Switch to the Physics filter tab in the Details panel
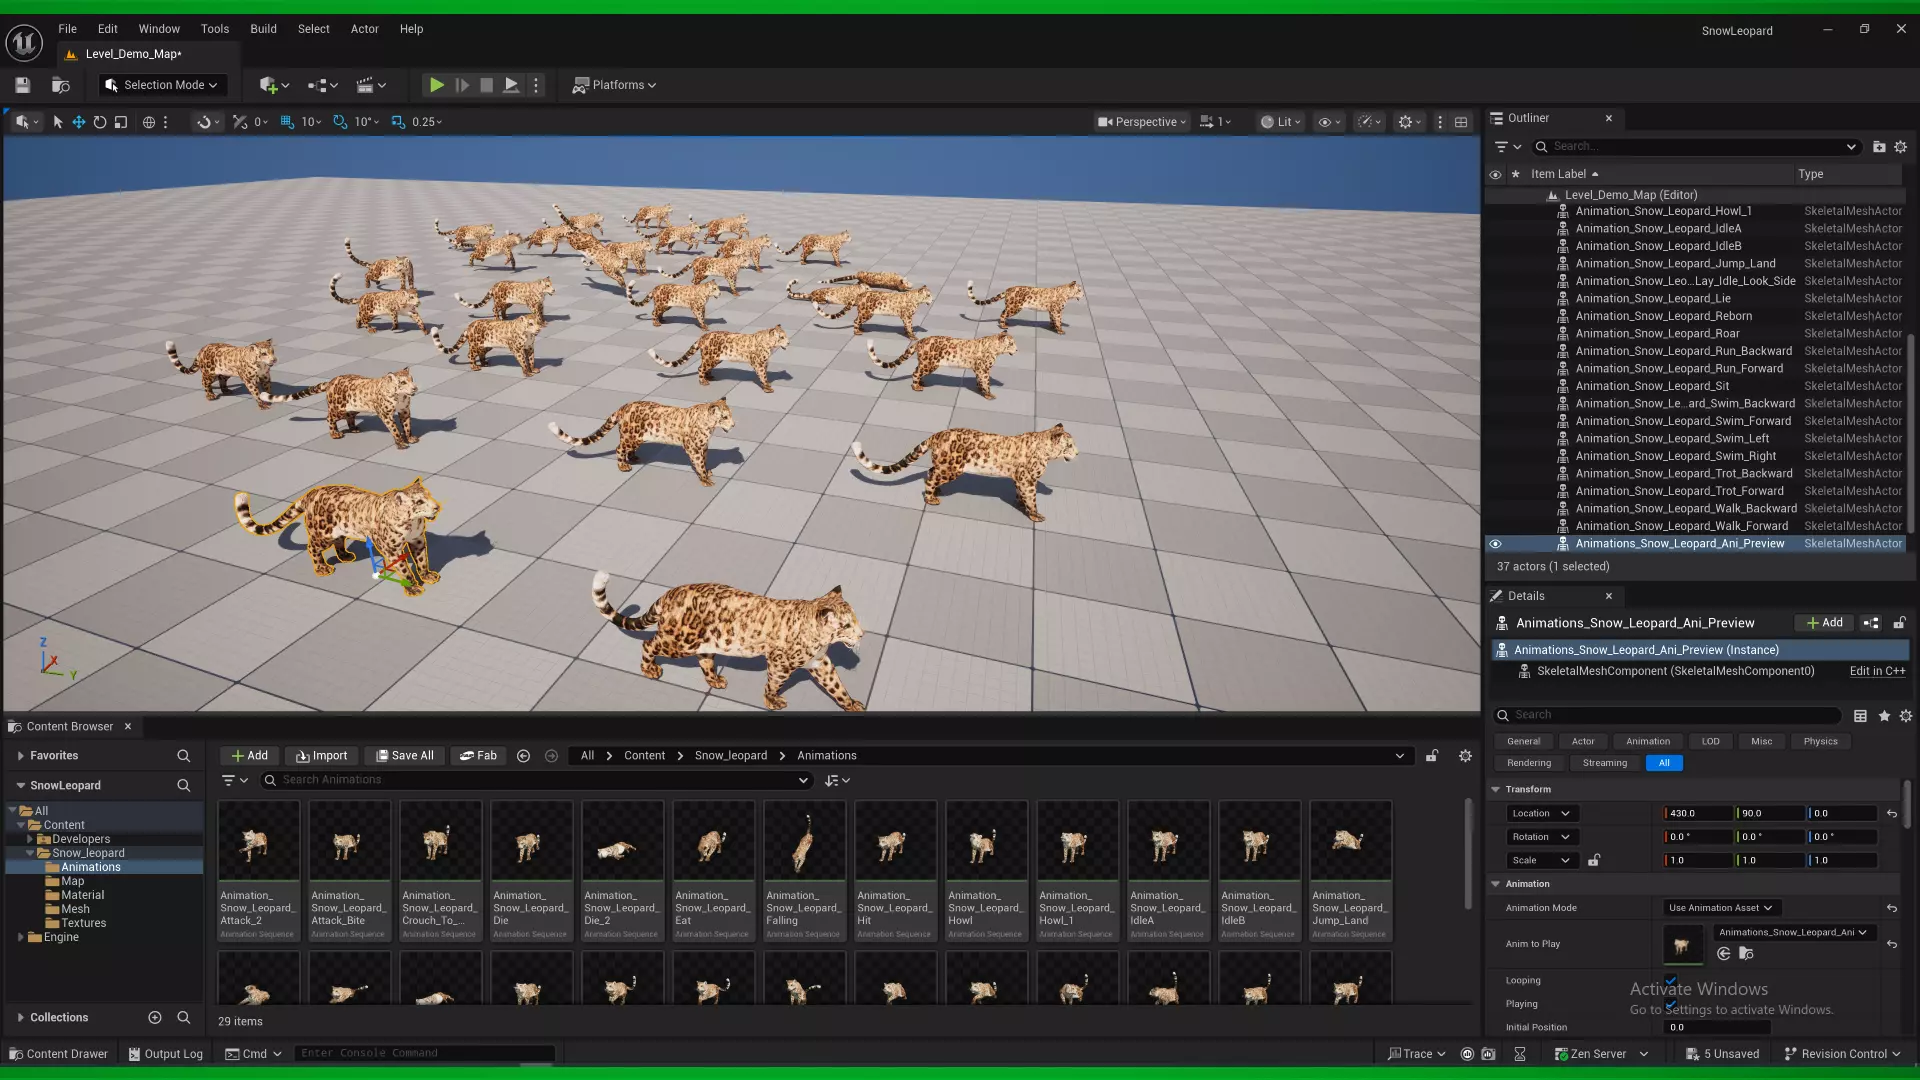This screenshot has width=1920, height=1080. click(1820, 742)
